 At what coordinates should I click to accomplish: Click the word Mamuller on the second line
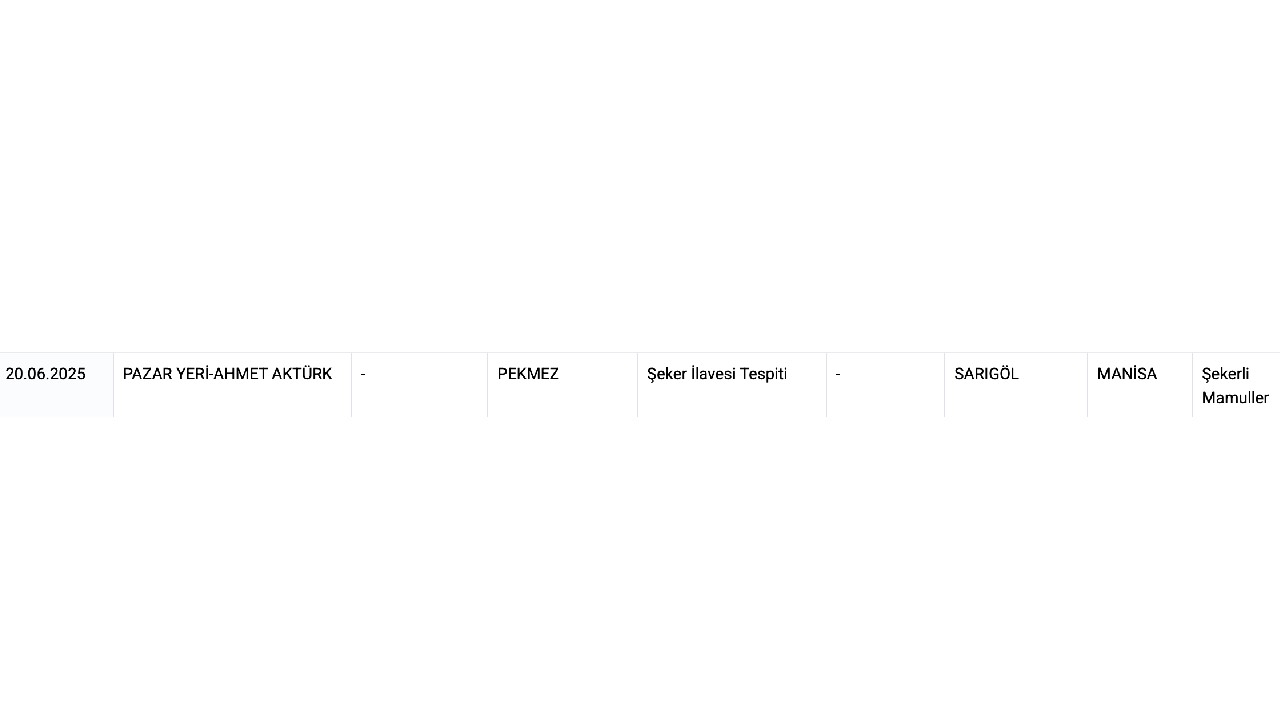click(x=1235, y=398)
